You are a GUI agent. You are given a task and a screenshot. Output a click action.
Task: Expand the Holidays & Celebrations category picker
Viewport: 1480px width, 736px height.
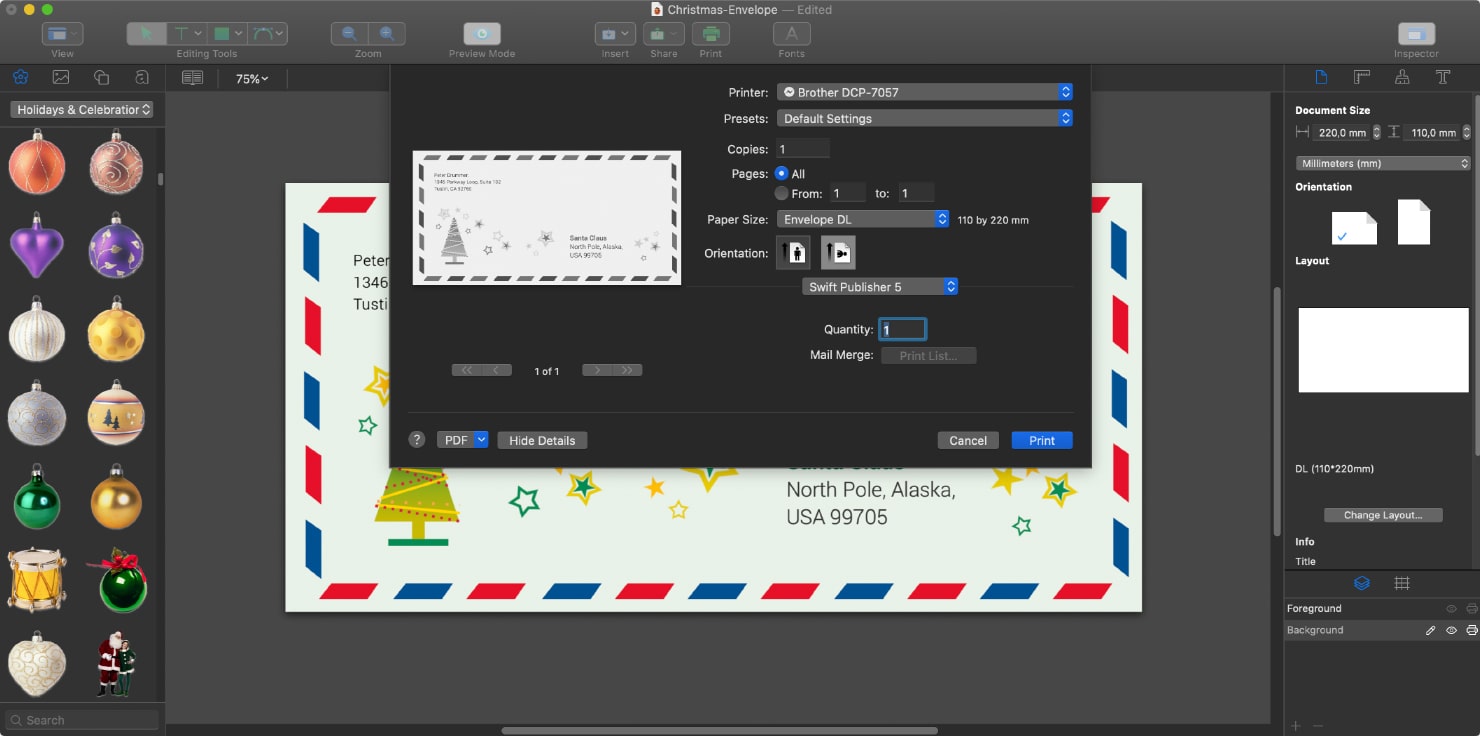pos(80,109)
